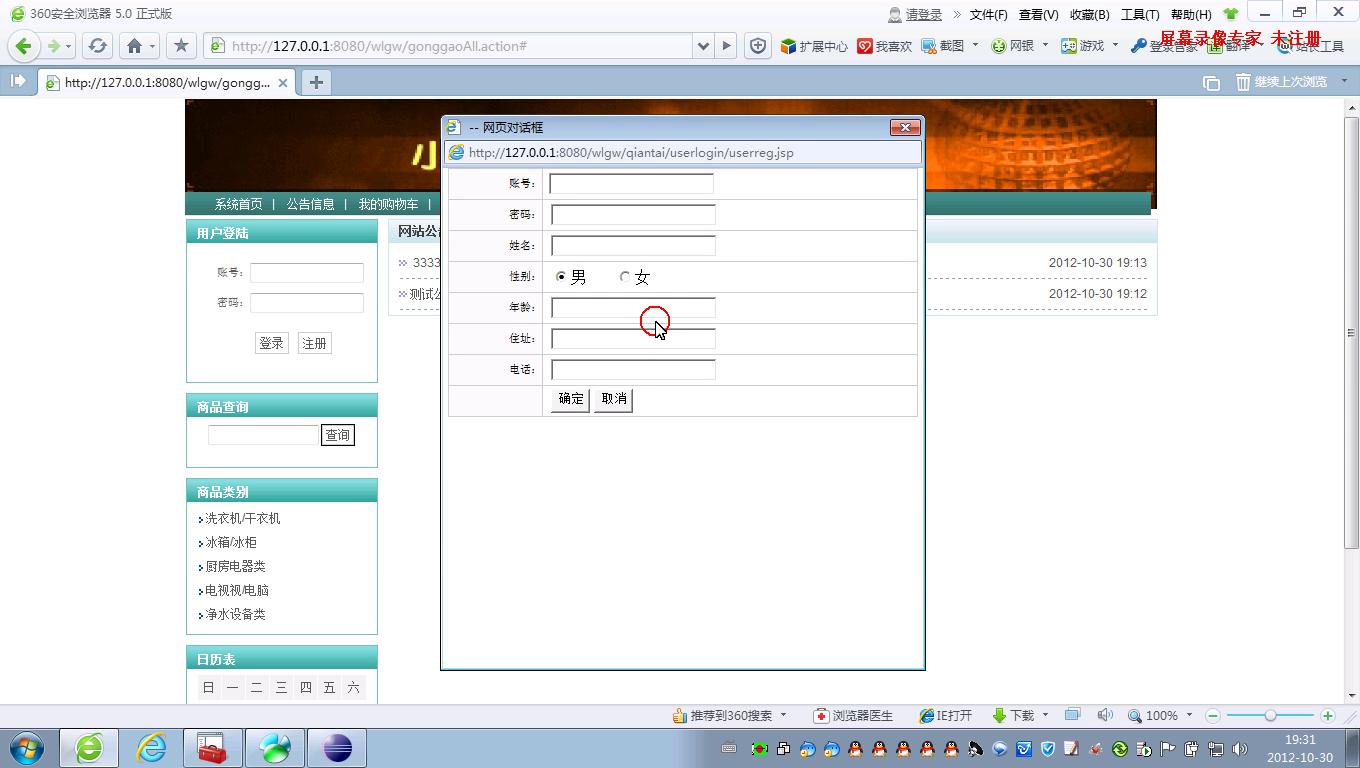Open the 查看(V) menu

coord(1038,14)
